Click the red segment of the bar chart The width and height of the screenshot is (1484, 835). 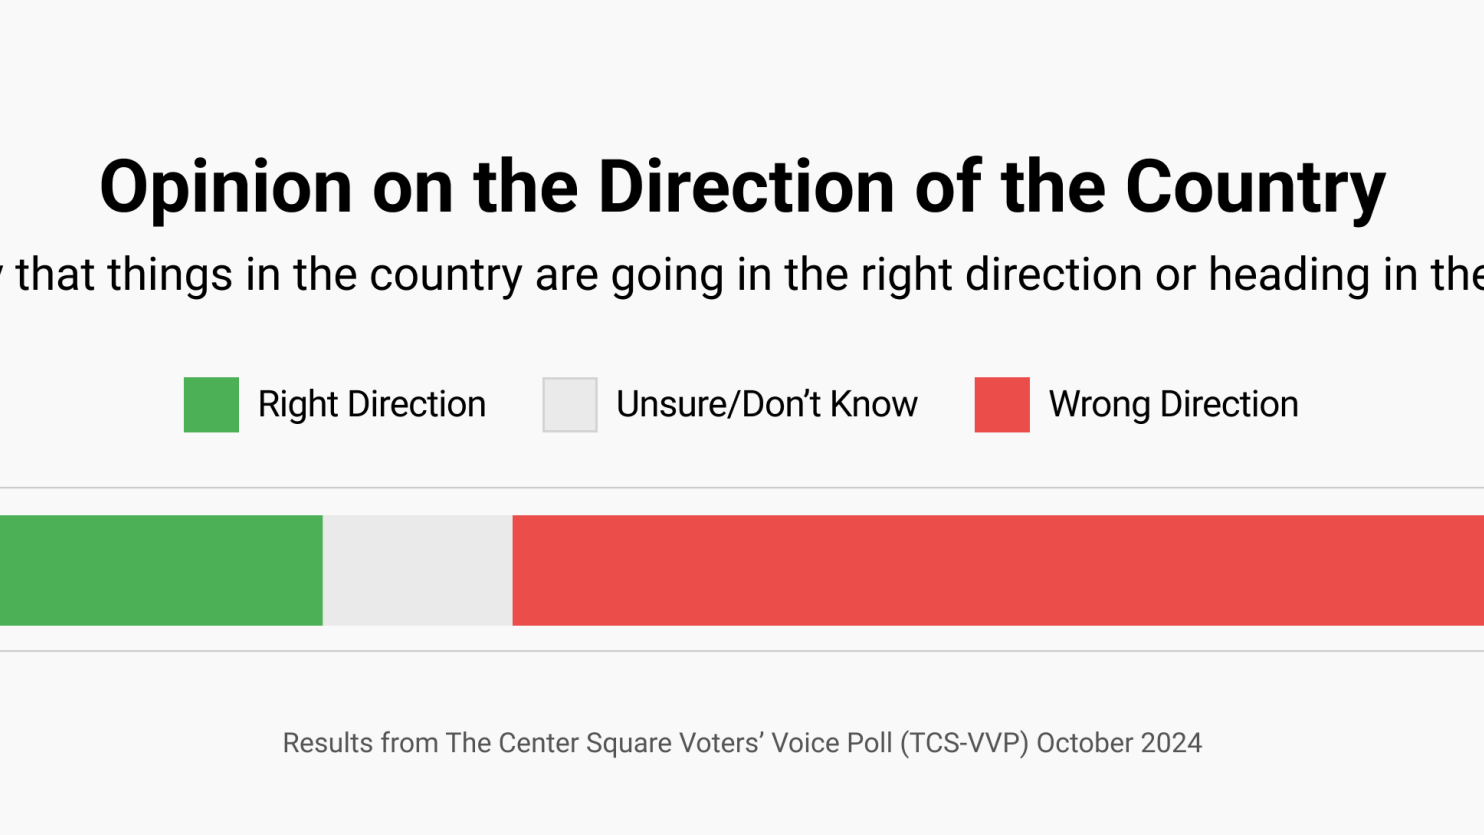tap(998, 571)
